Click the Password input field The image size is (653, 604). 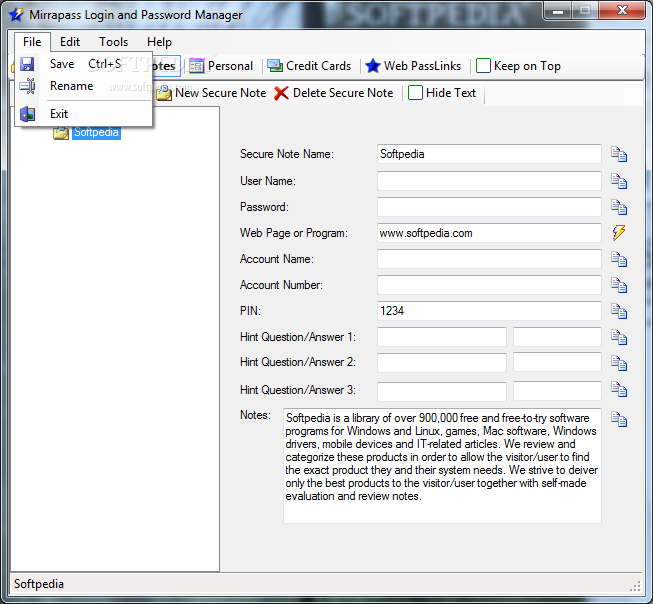(x=489, y=207)
